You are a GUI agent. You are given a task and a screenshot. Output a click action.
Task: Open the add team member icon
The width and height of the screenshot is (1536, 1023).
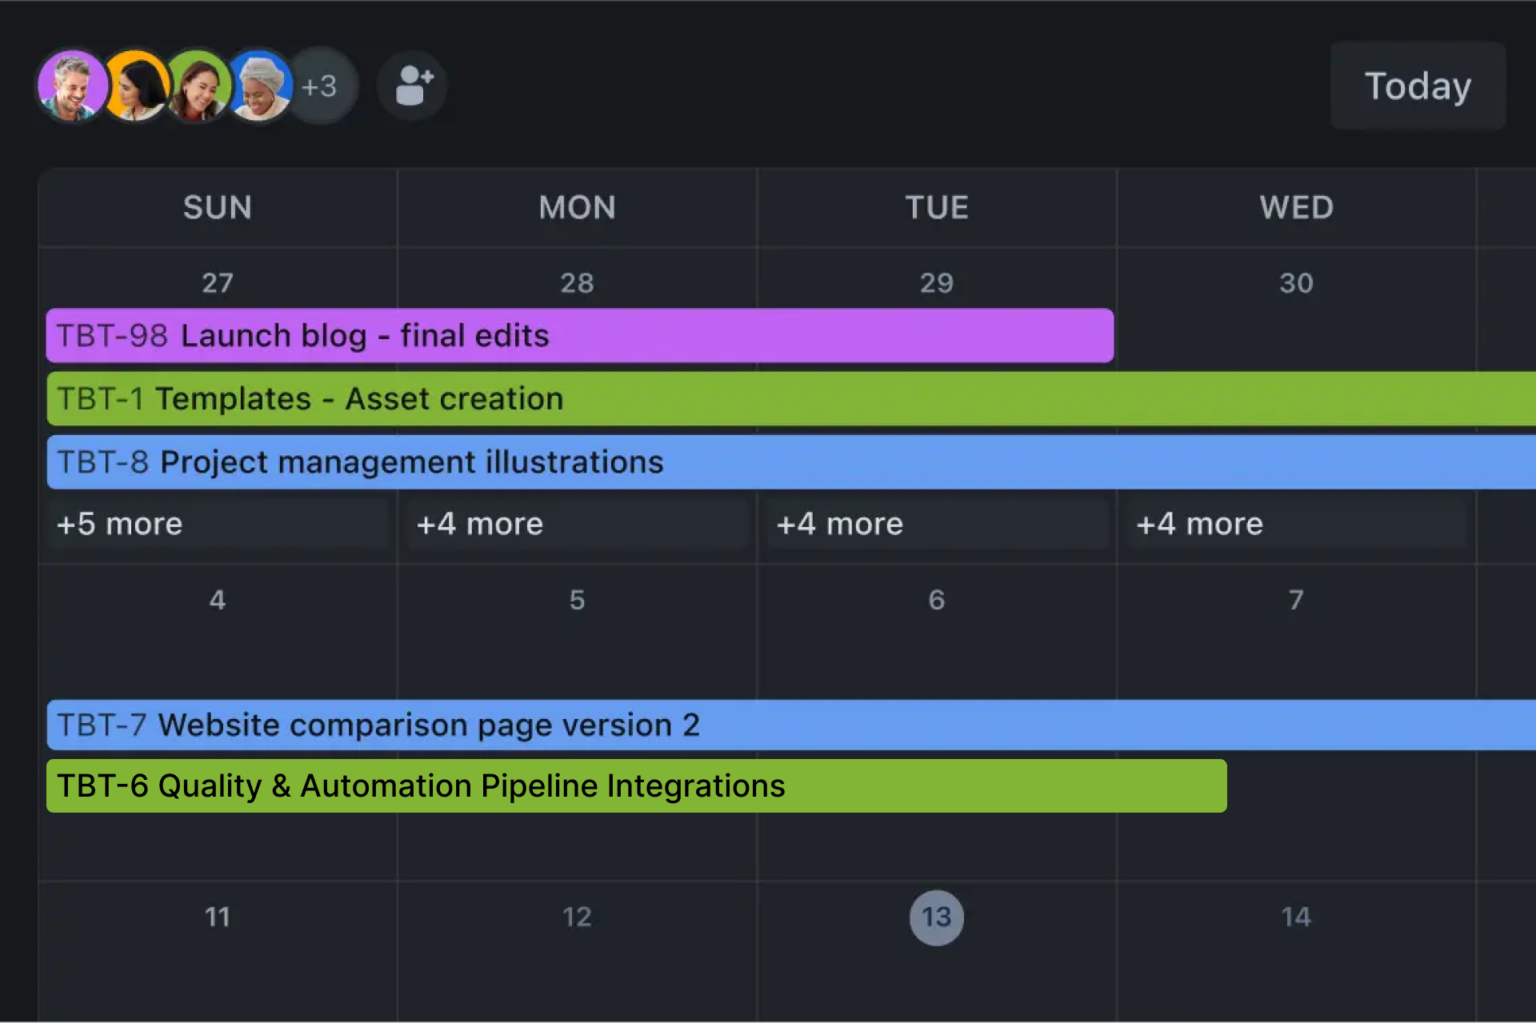coord(411,85)
